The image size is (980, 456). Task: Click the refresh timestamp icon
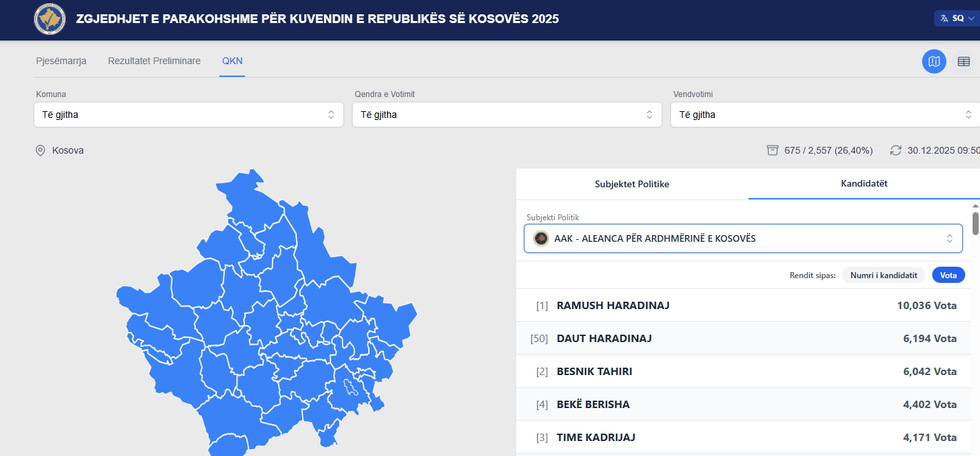[x=895, y=150]
